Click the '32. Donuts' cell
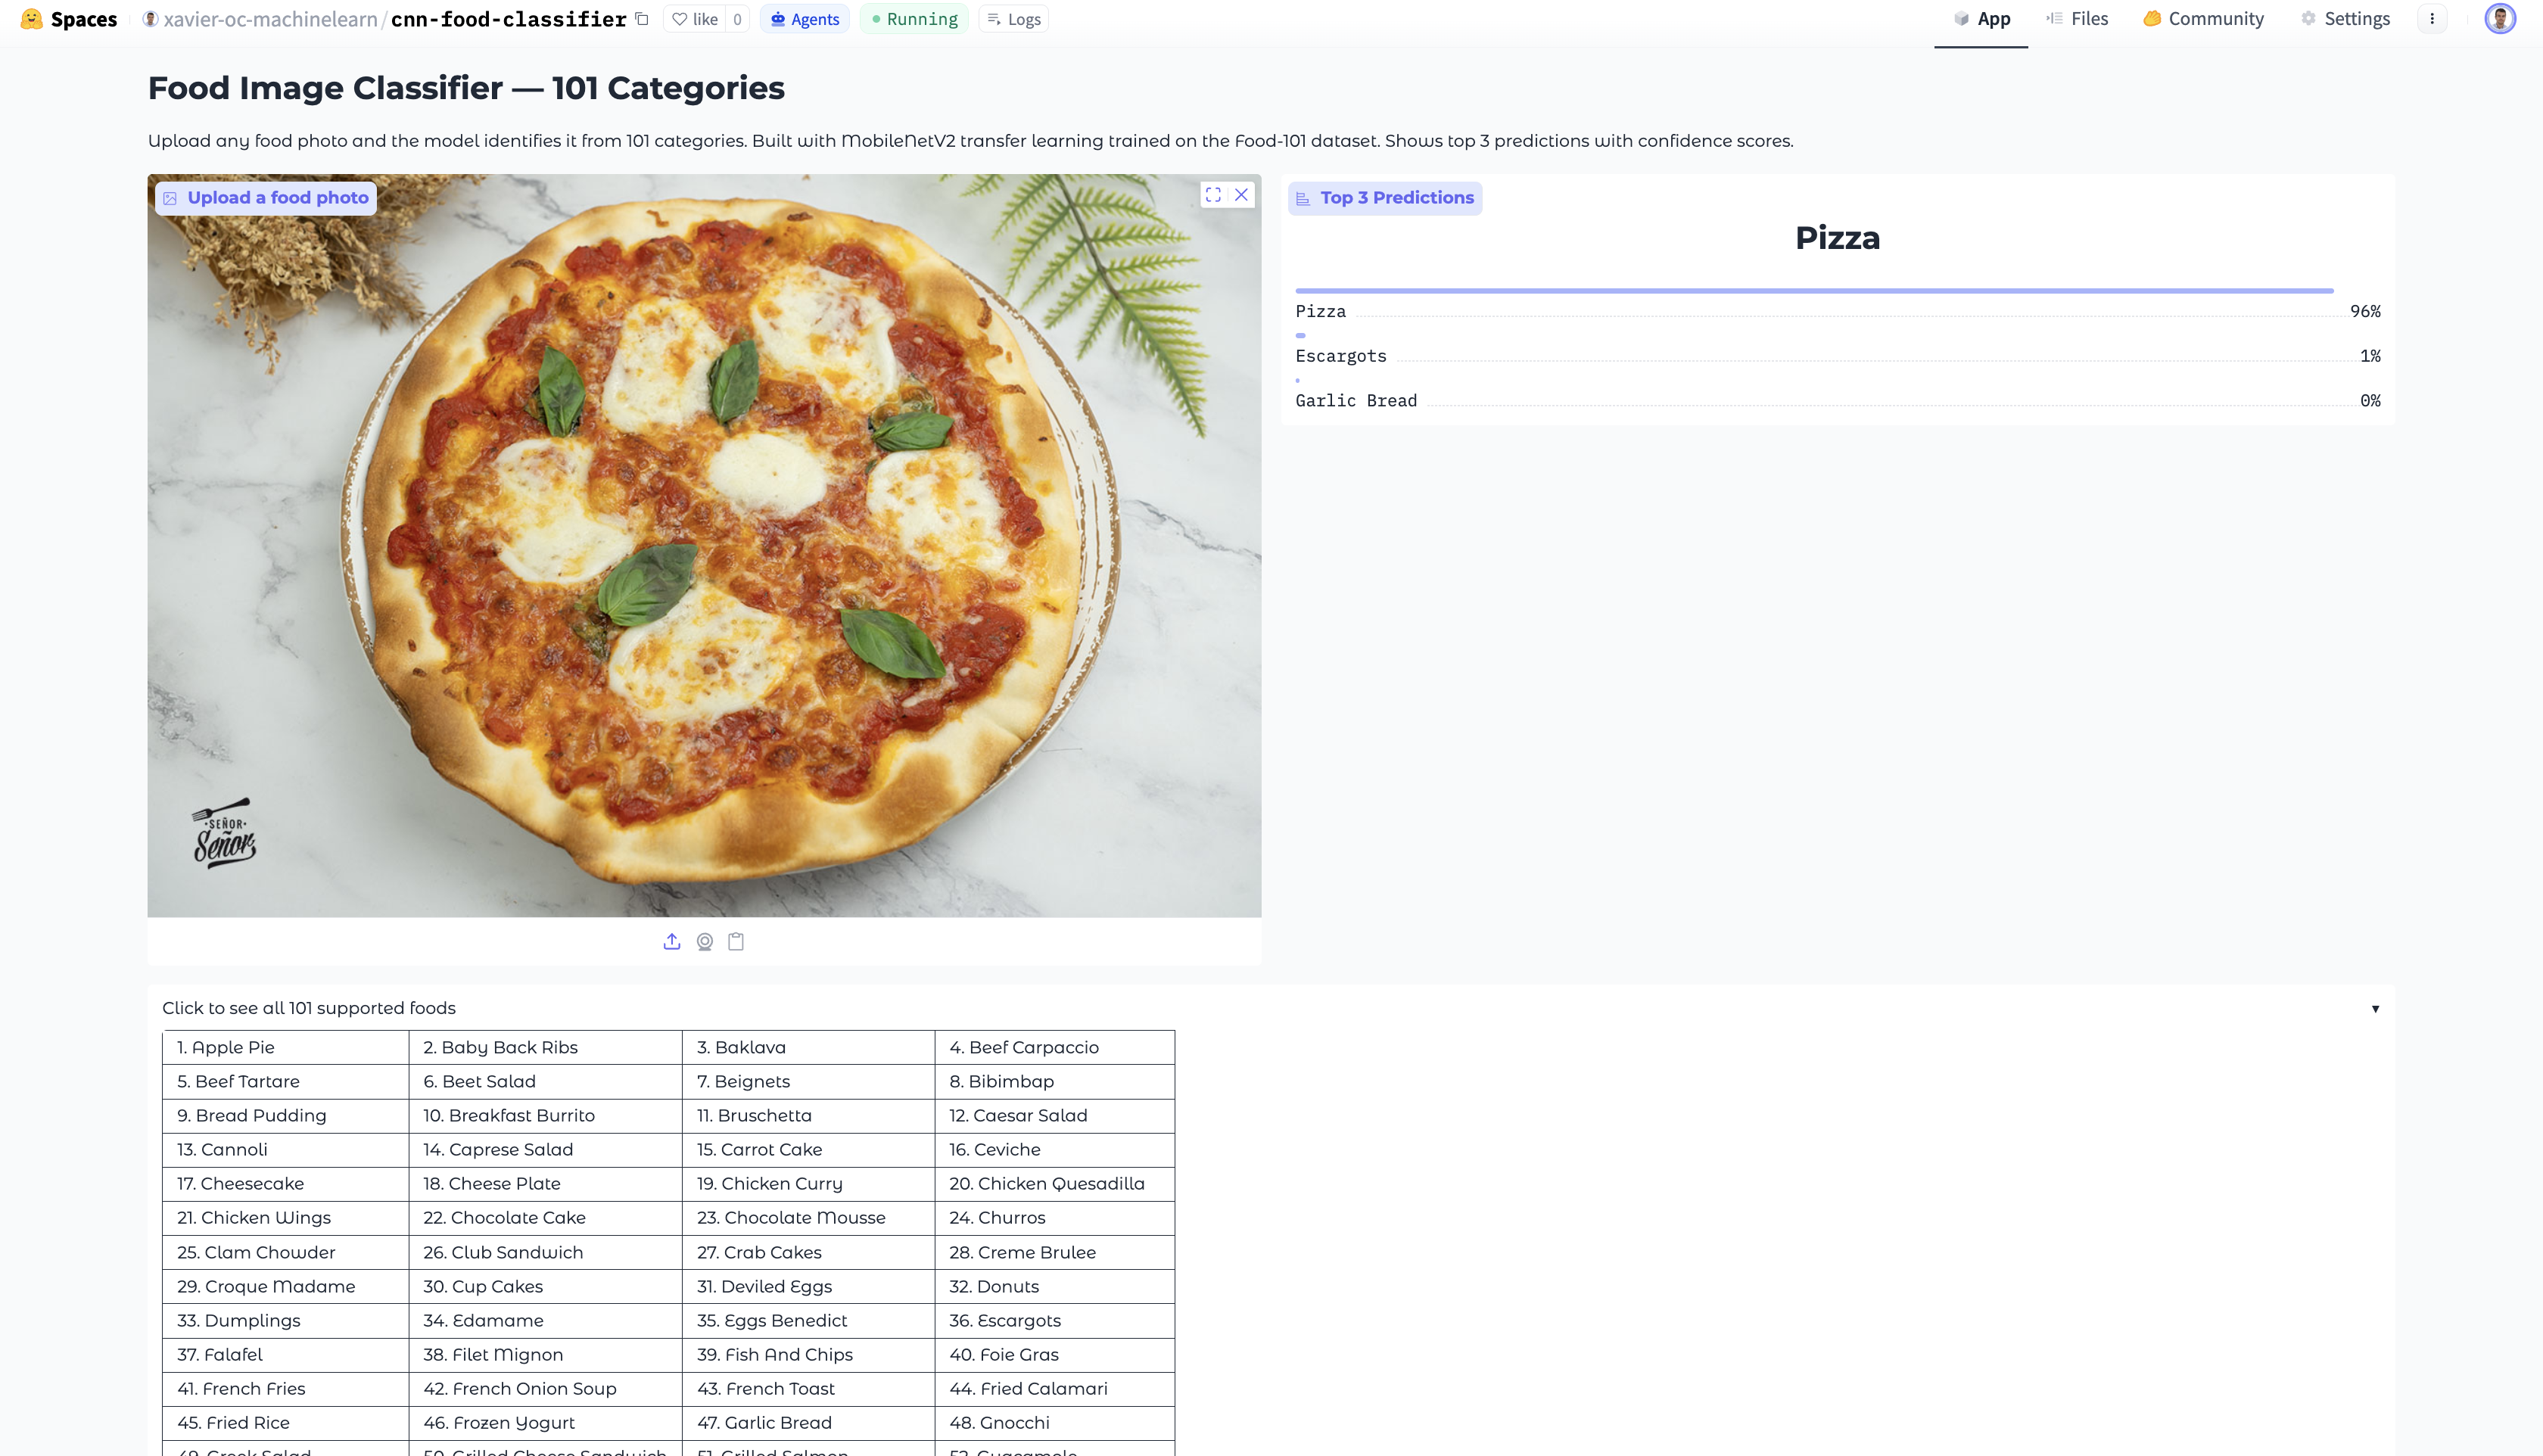The width and height of the screenshot is (2543, 1456). [1054, 1286]
